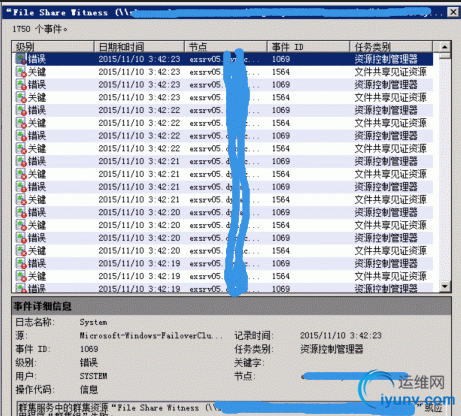Select the 错误 3:42:19 row above the 关键 3:42:19 row

point(223,264)
